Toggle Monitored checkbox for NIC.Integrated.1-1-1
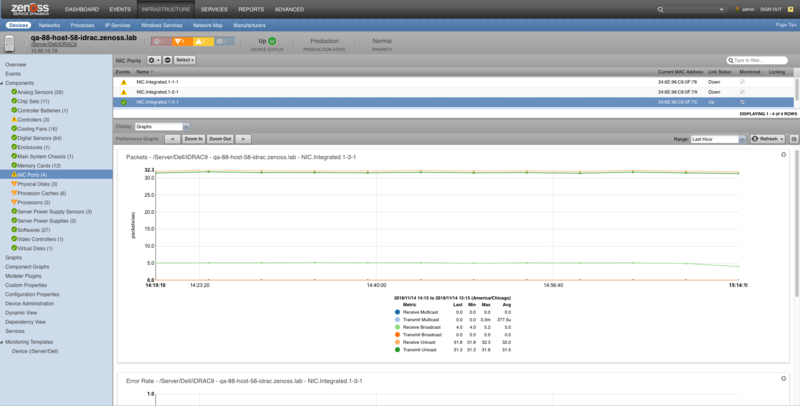Viewport: 800px width, 406px height. 742,82
